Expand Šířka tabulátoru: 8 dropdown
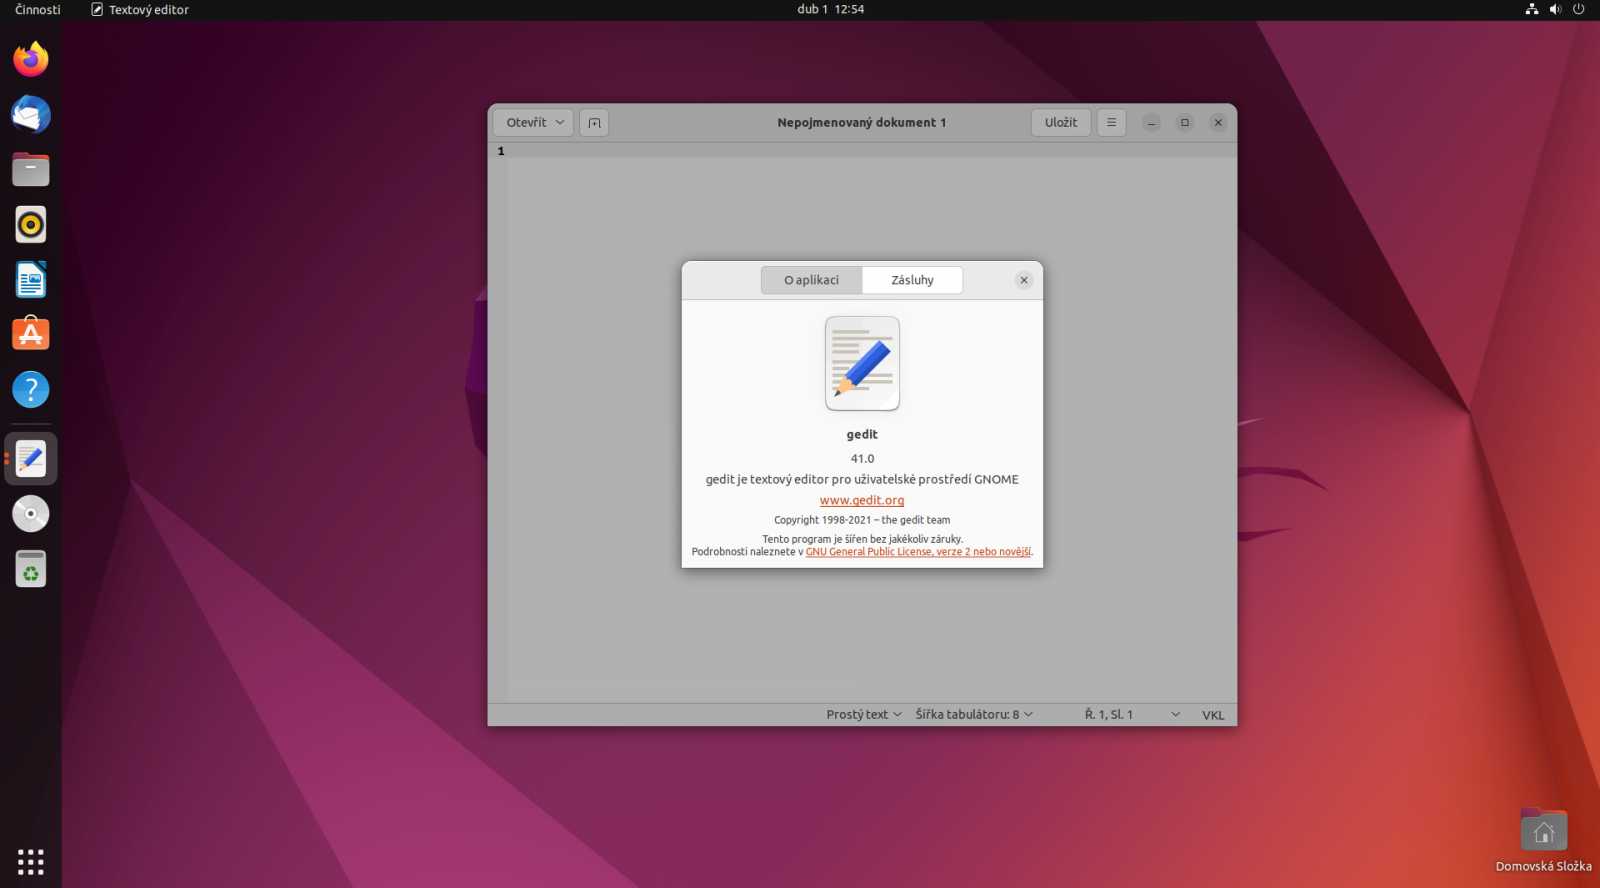Image resolution: width=1600 pixels, height=888 pixels. (x=974, y=714)
